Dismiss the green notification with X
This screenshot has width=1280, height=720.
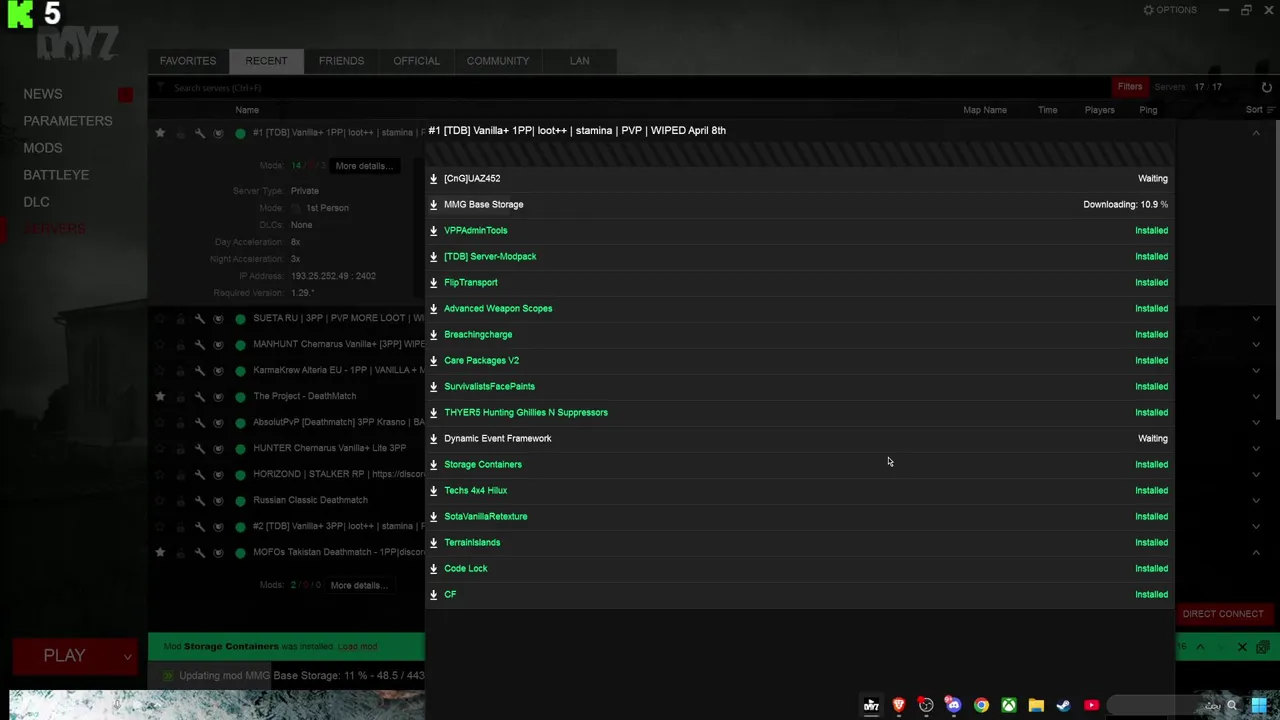coord(1242,647)
